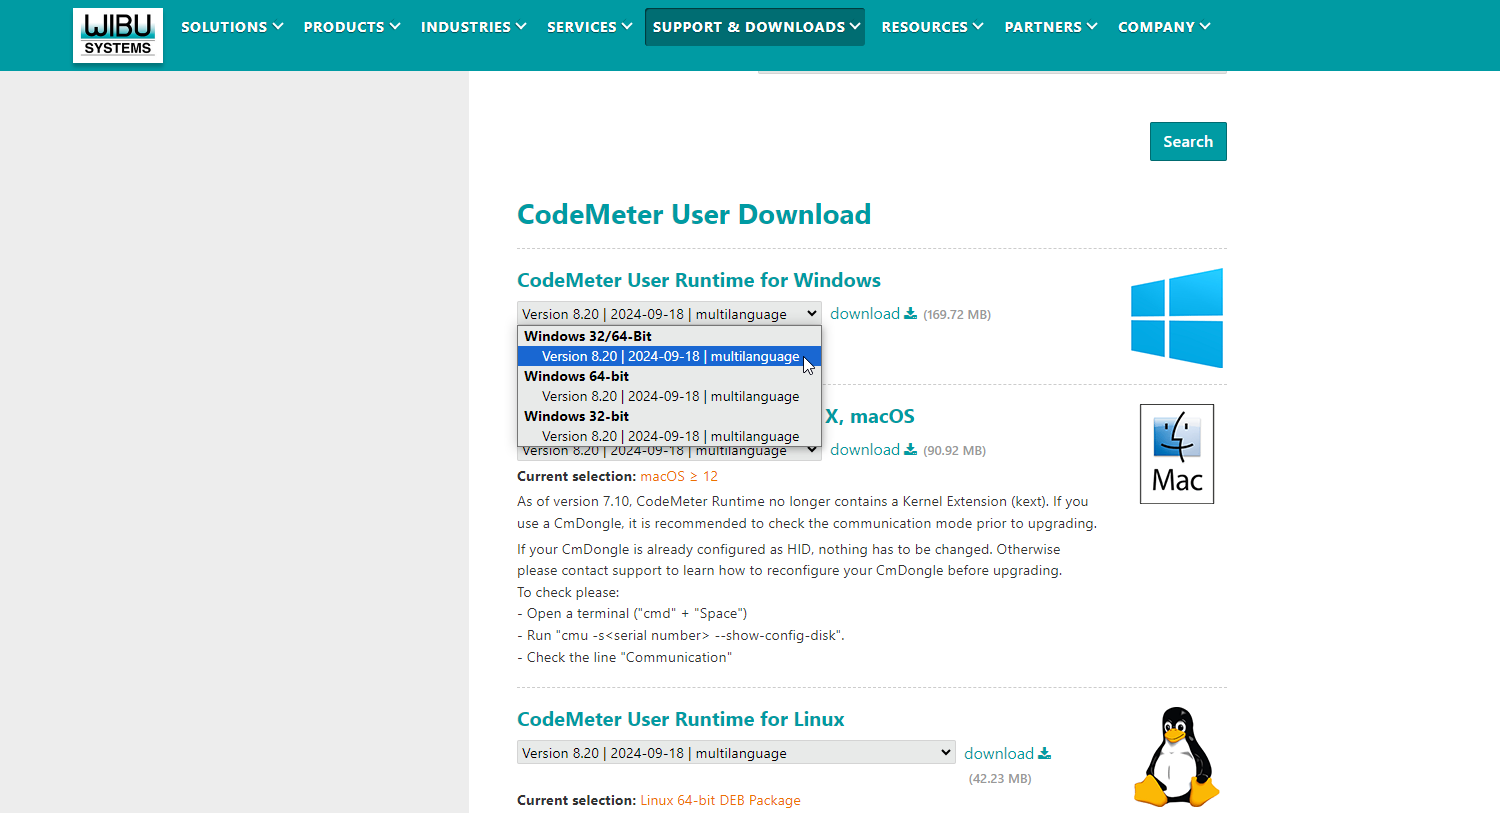Viewport: 1500px width, 813px height.
Task: Select Version 8.20 under Windows 32-bit
Action: (669, 436)
